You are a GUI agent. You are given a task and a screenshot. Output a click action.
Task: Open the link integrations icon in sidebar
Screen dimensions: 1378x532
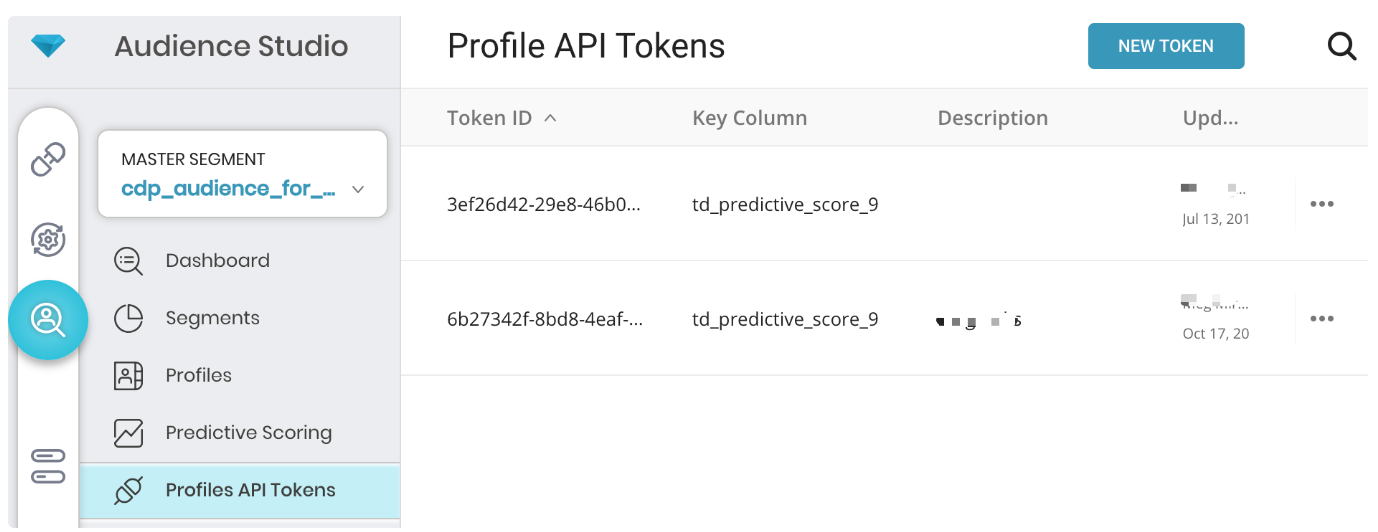[48, 159]
